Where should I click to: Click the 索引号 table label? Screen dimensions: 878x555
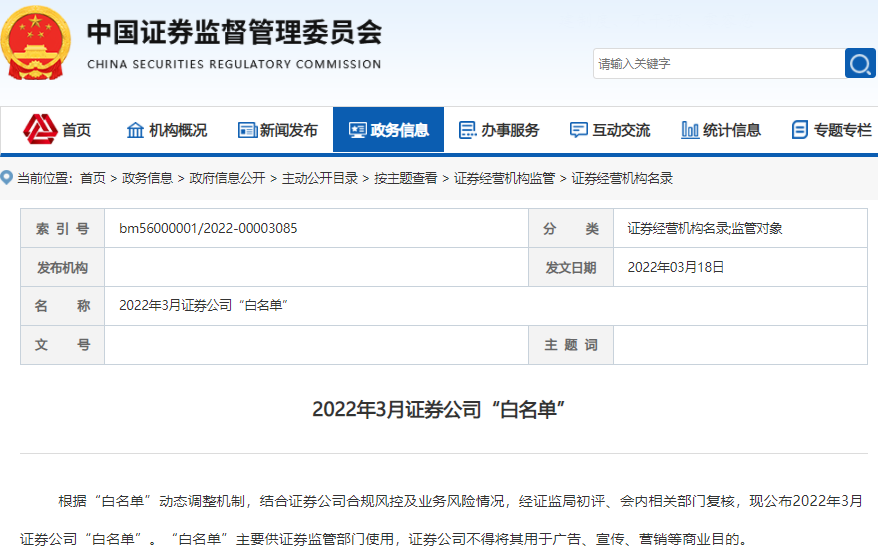click(x=62, y=228)
